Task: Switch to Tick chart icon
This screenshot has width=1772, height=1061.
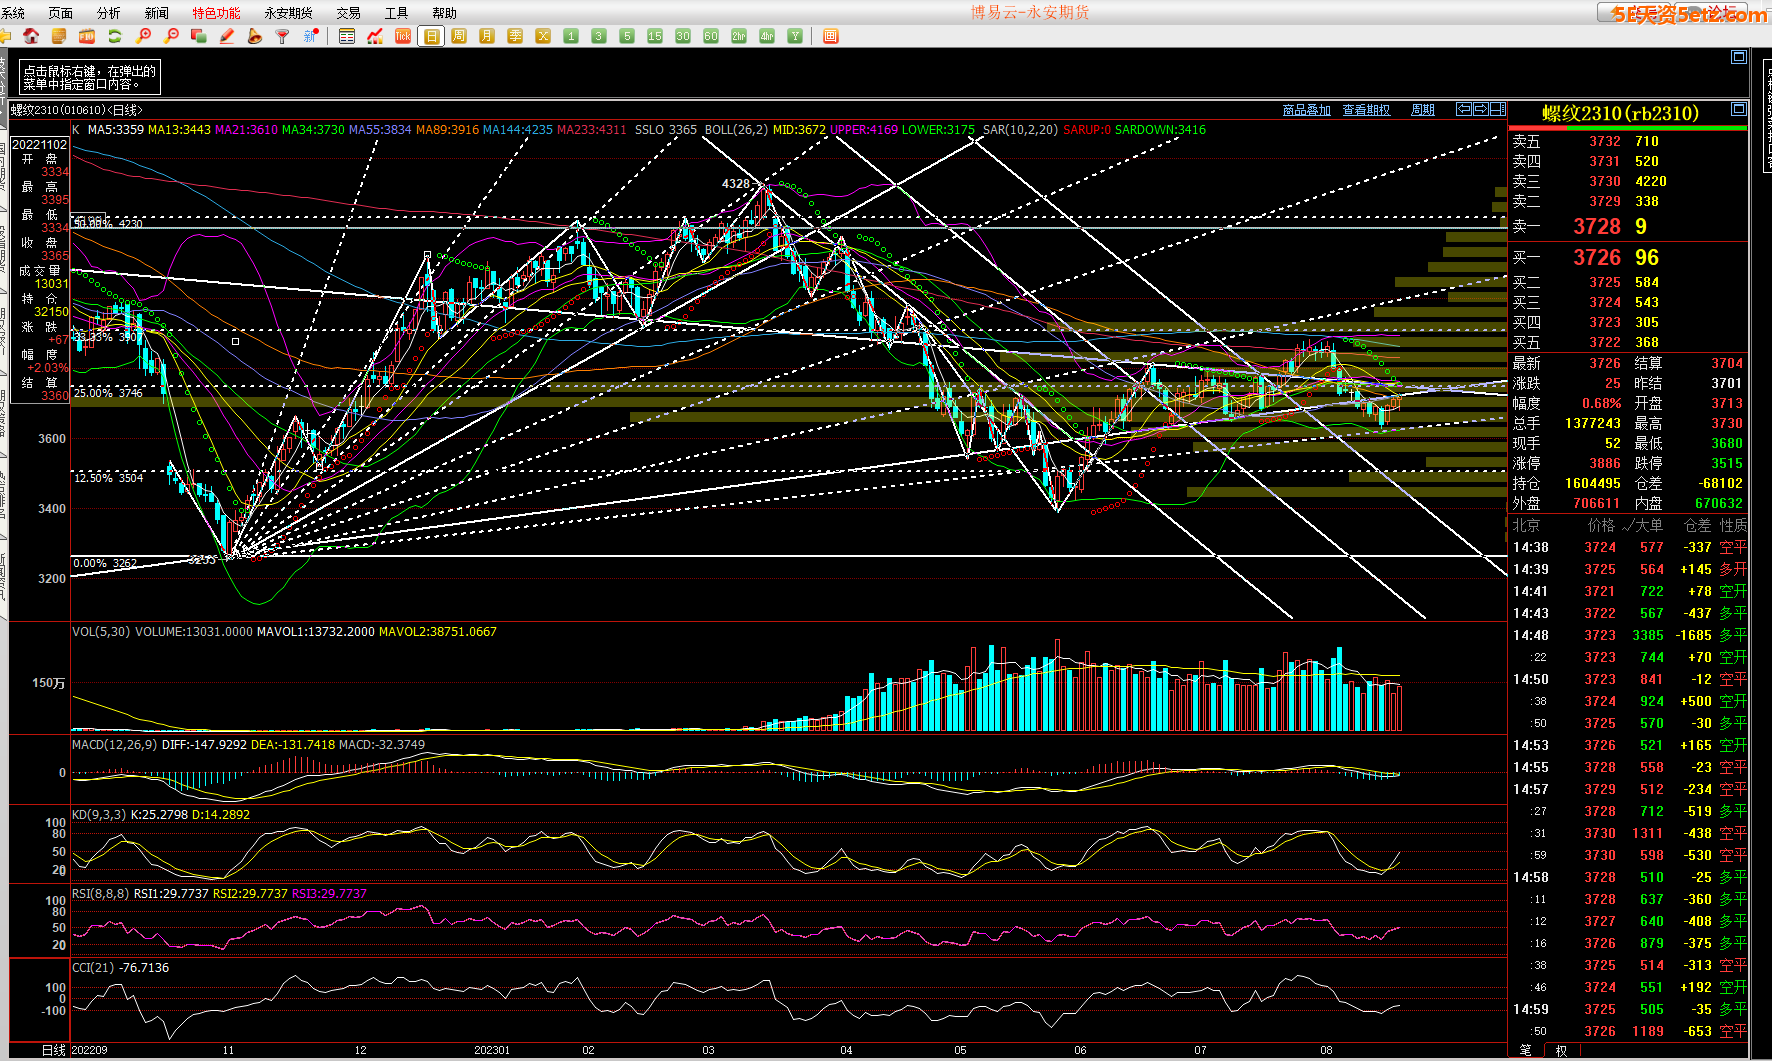Action: [403, 36]
